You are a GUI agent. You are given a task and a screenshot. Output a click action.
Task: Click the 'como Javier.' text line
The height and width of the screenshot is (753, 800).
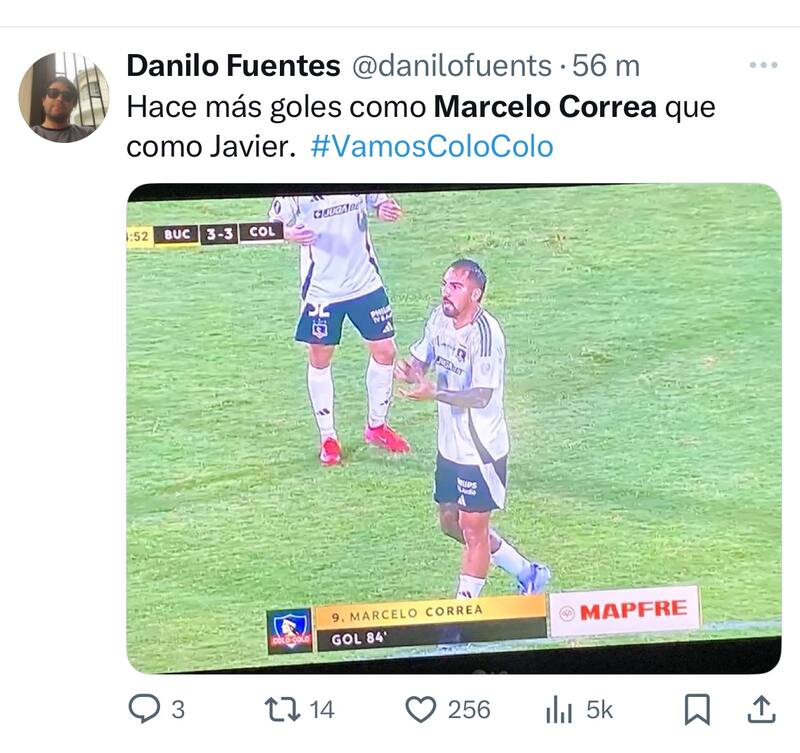click(x=211, y=147)
